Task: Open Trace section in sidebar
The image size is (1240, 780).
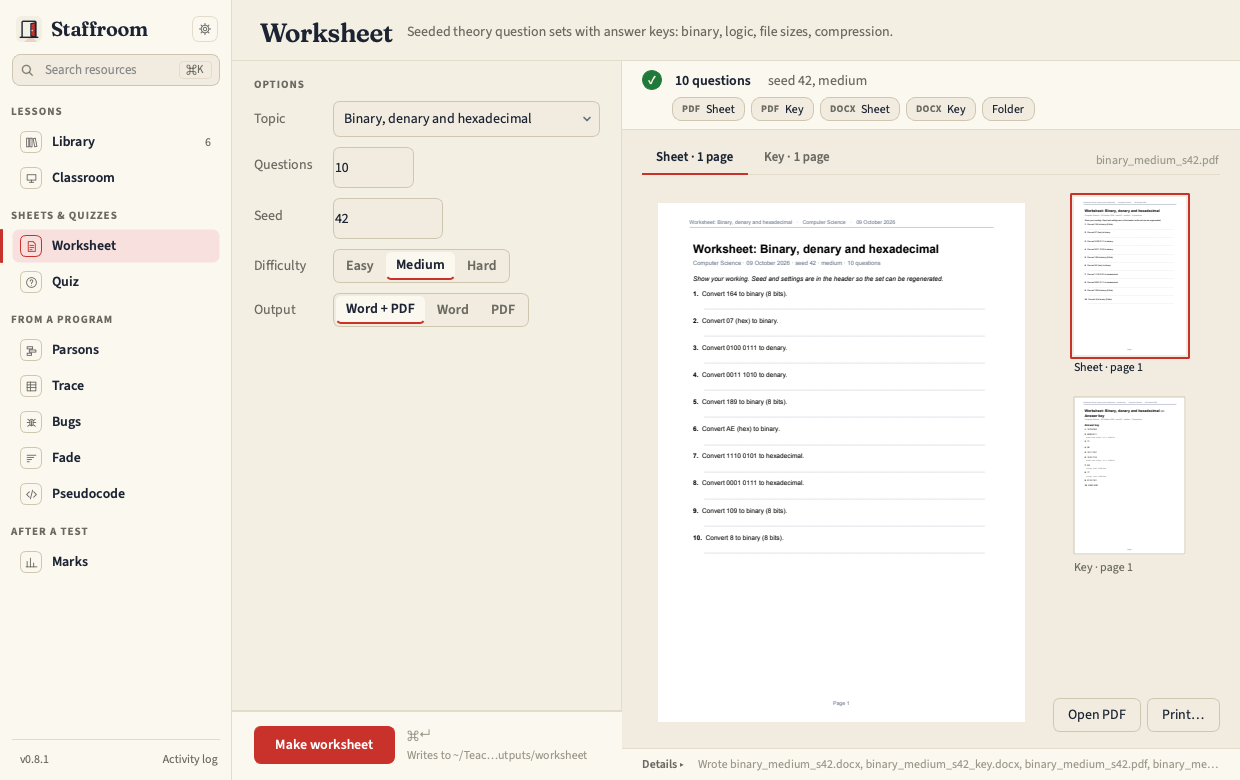Action: pos(116,386)
